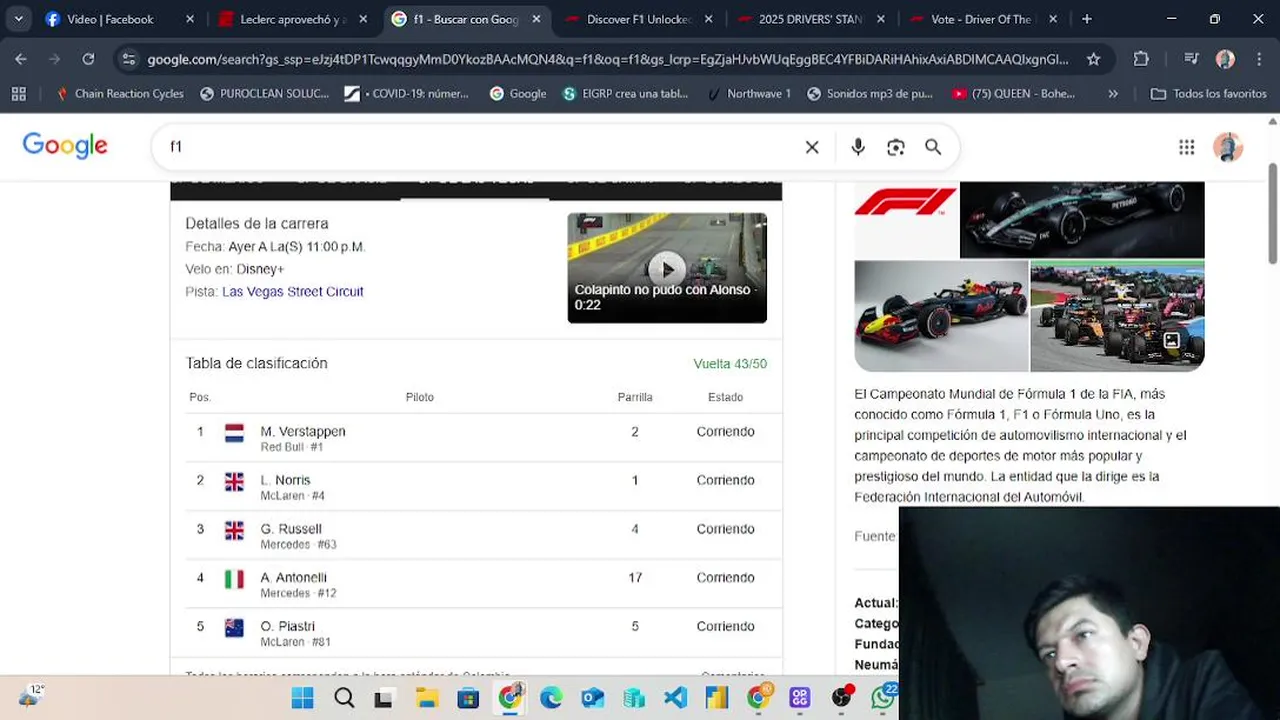Open the weather widget showing 12°
Image resolution: width=1280 pixels, height=720 pixels.
[31, 695]
